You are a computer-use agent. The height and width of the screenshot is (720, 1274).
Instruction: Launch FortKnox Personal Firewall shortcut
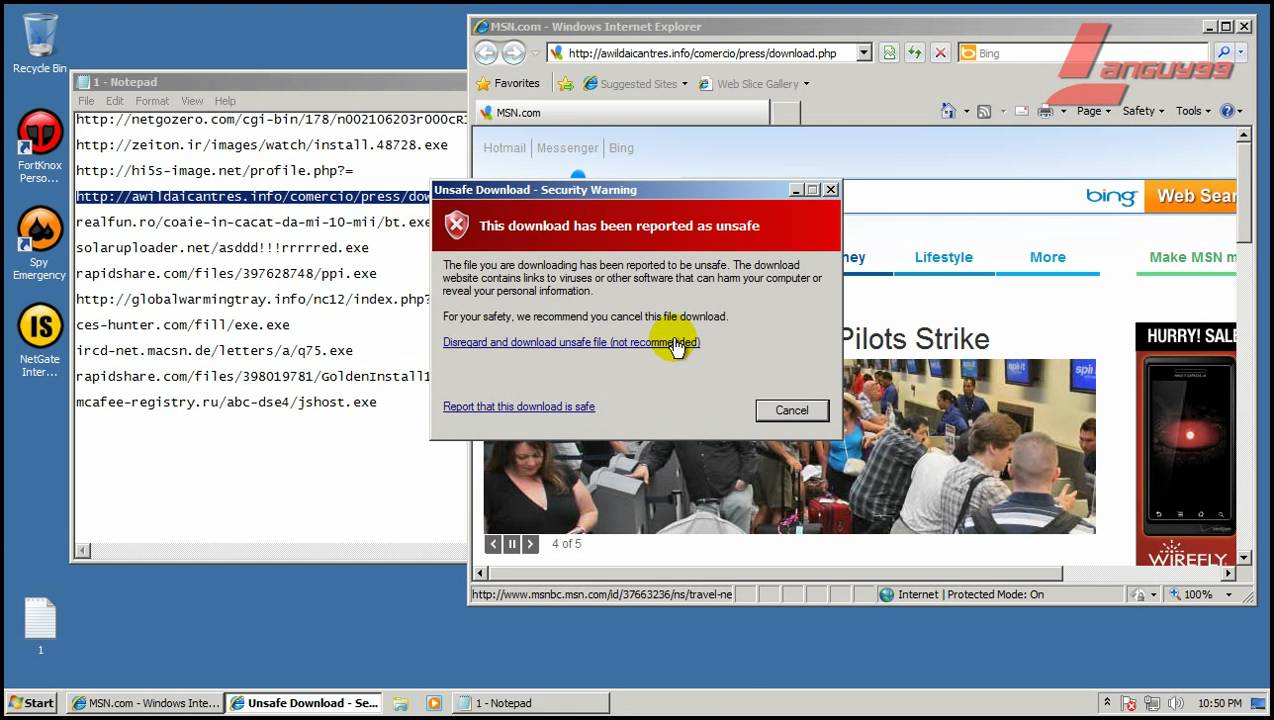(40, 146)
